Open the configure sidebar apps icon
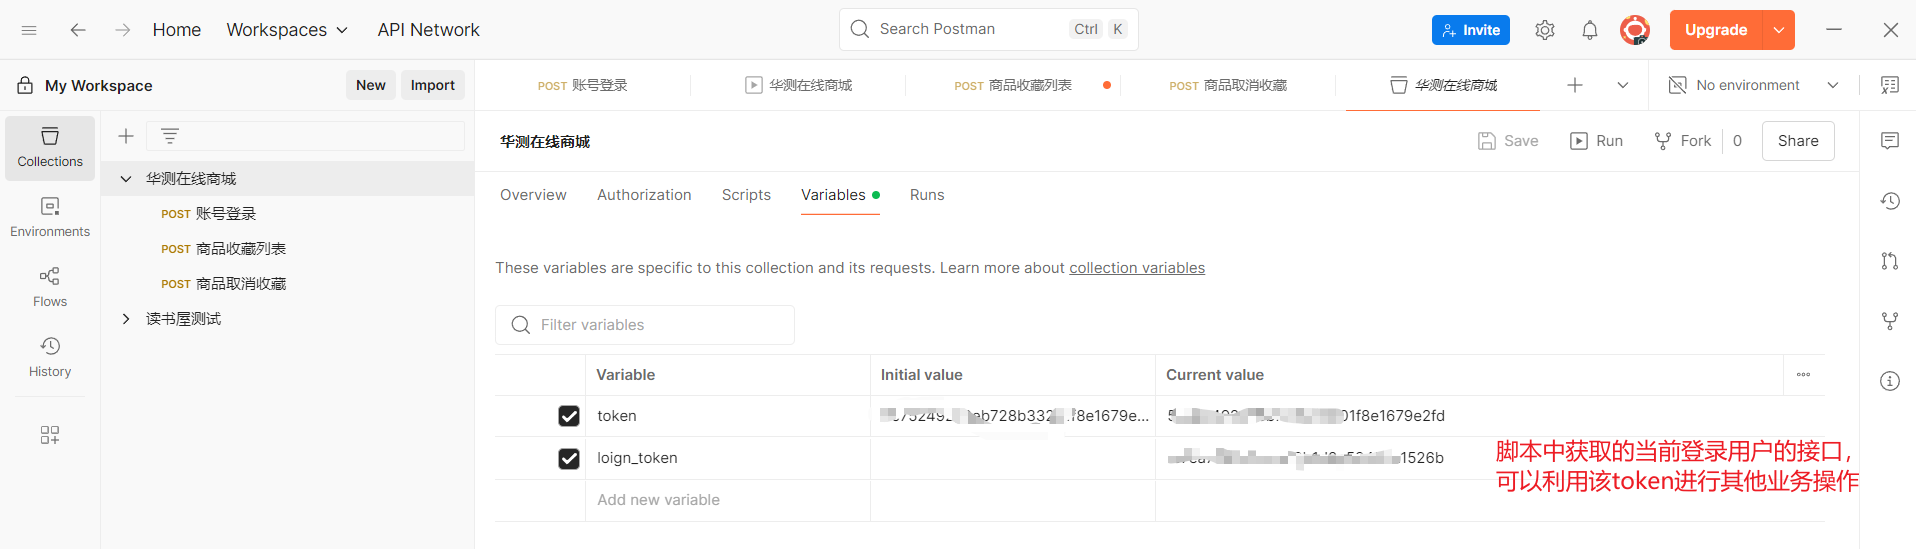1916x549 pixels. point(50,434)
